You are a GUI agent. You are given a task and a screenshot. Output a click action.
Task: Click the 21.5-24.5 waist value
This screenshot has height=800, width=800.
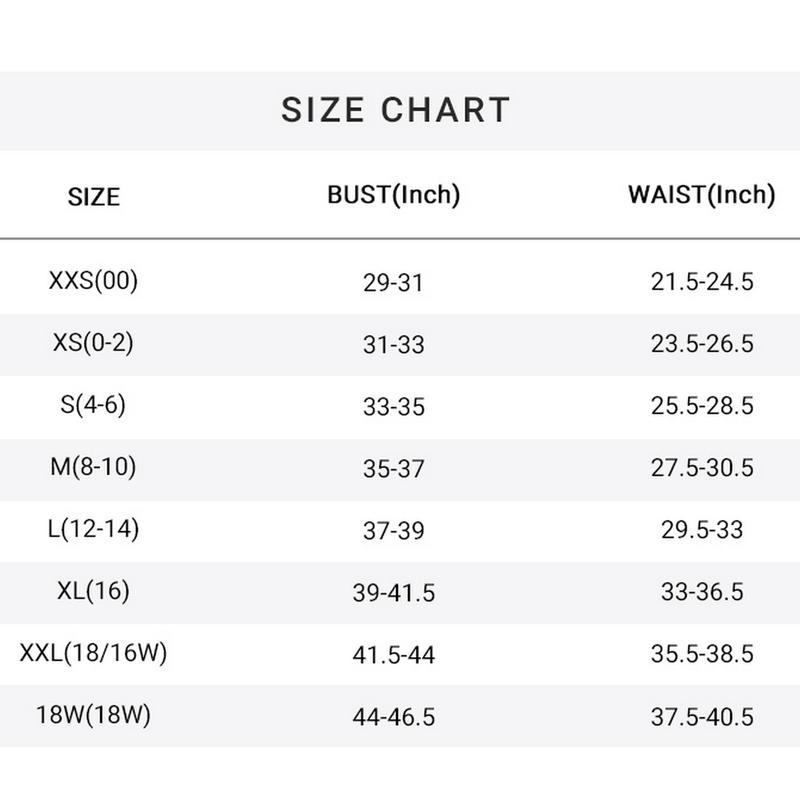coord(701,283)
